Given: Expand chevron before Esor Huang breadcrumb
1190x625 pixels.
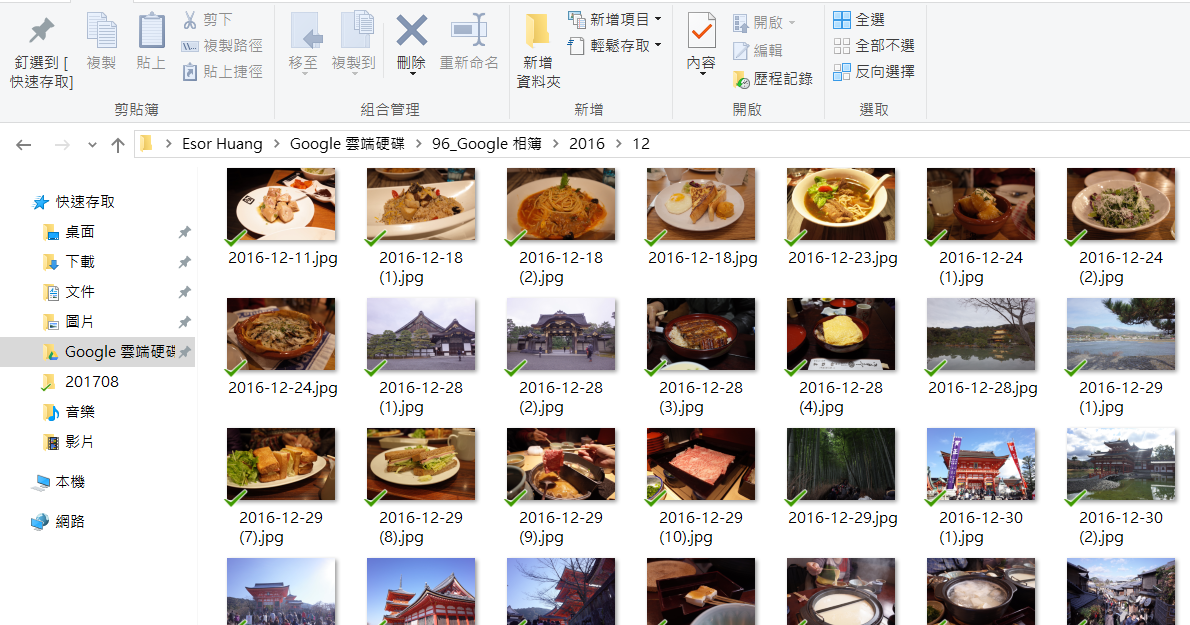Looking at the screenshot, I should click(168, 144).
